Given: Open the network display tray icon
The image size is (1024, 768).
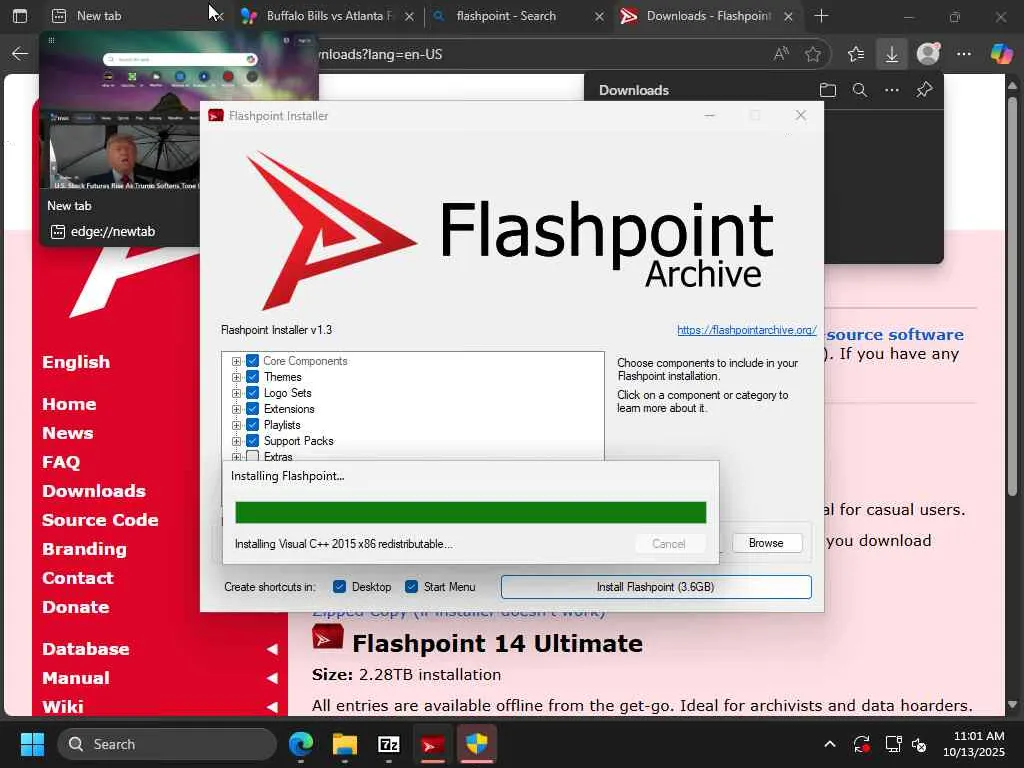Looking at the screenshot, I should click(x=893, y=744).
